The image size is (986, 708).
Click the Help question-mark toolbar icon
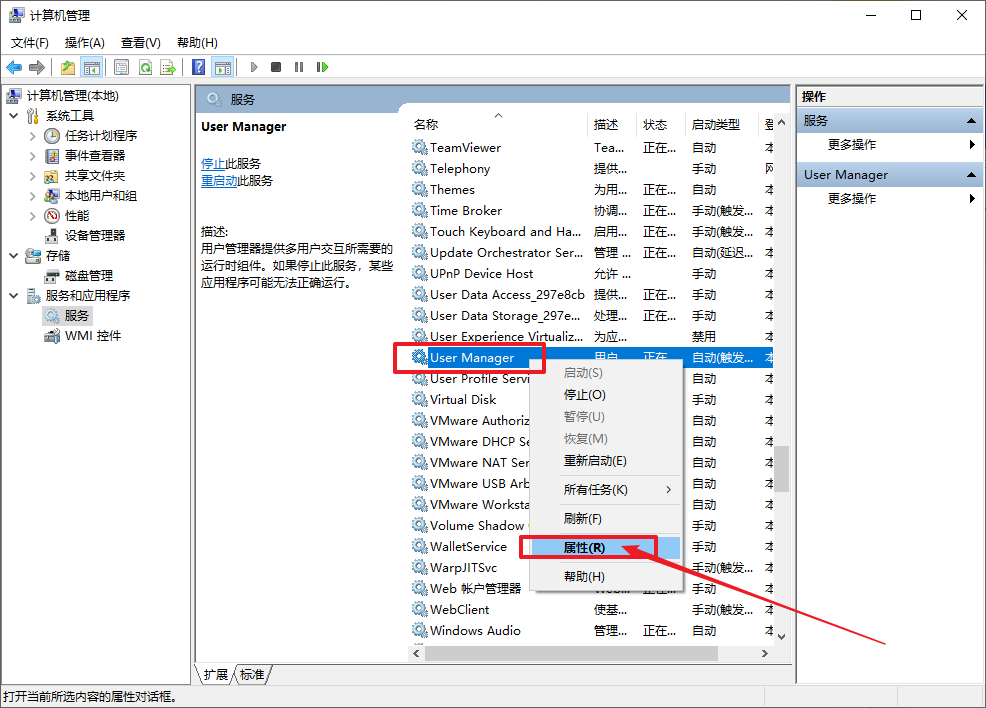[x=199, y=67]
